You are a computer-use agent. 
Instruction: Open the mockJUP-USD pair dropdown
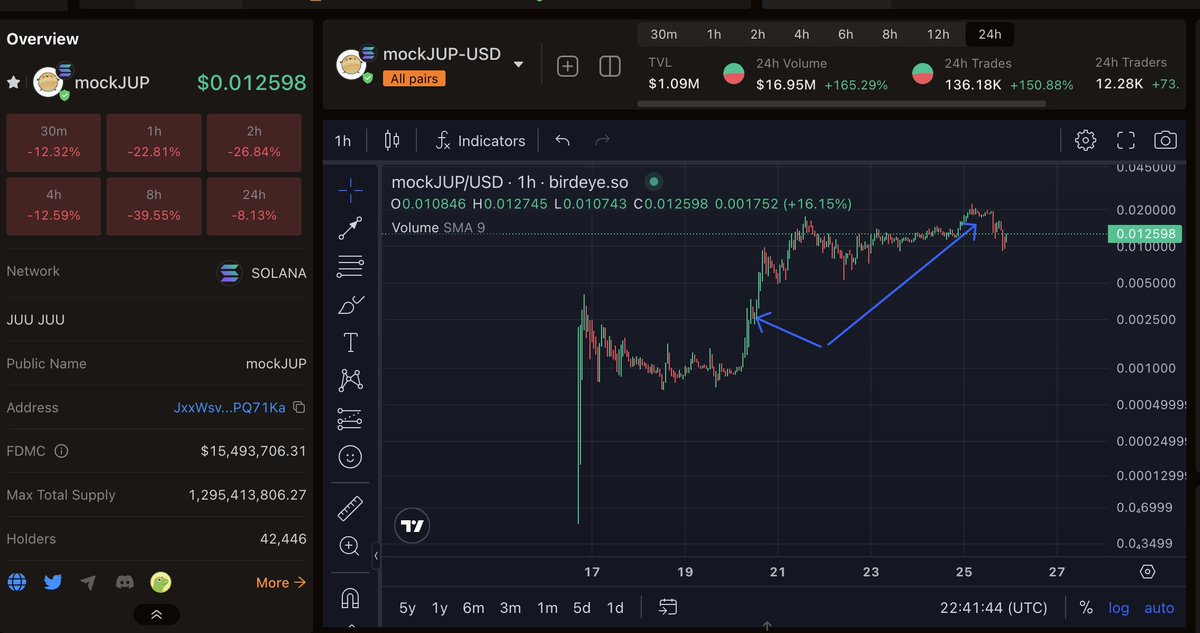click(518, 65)
